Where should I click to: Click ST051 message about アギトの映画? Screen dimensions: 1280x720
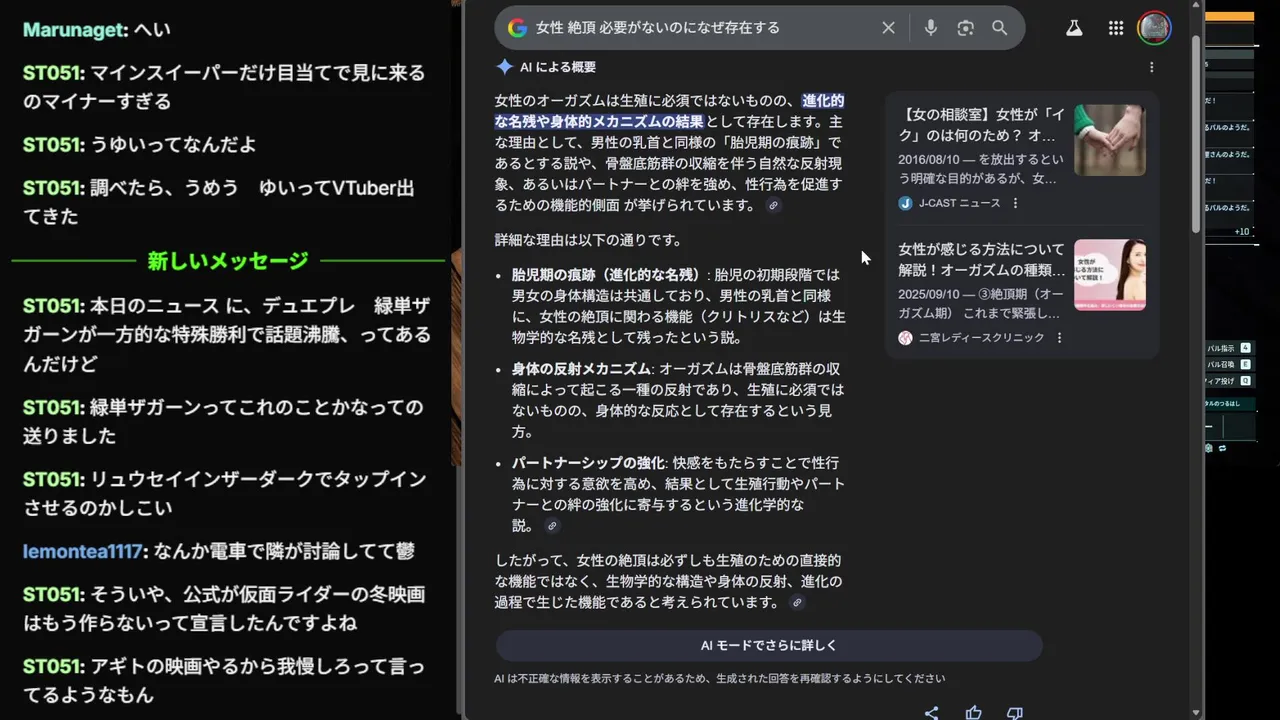[224, 681]
